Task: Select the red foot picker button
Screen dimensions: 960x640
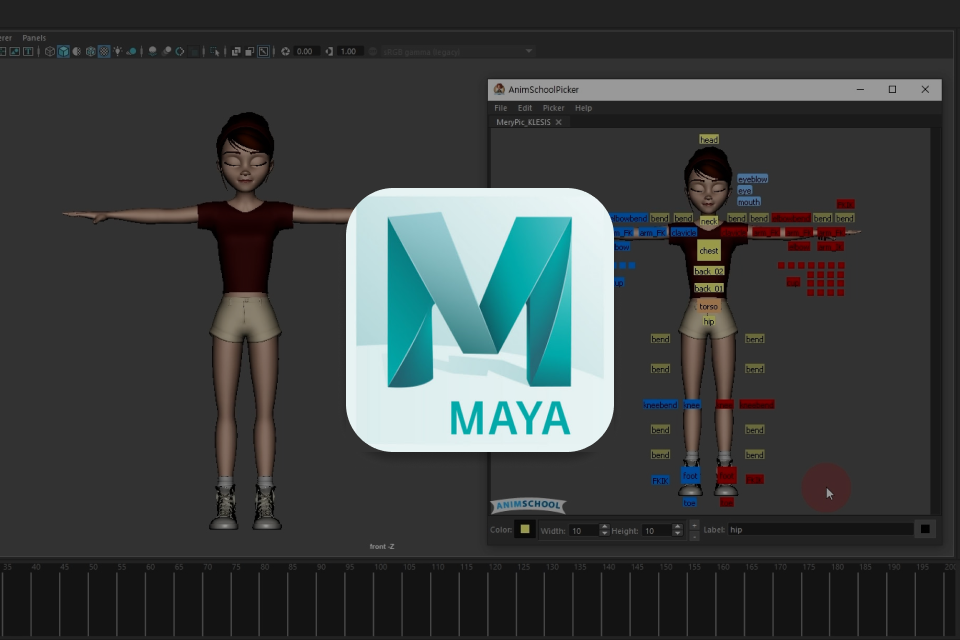Action: coord(726,475)
